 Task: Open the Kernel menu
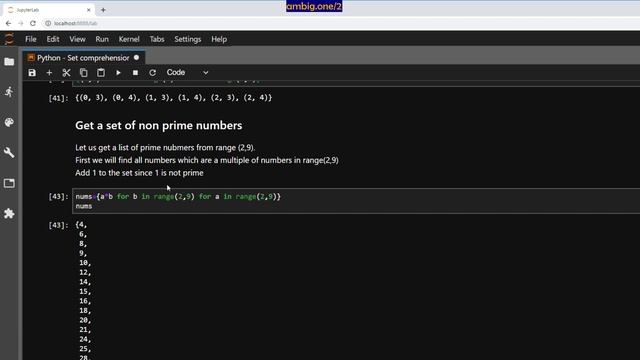pos(129,39)
